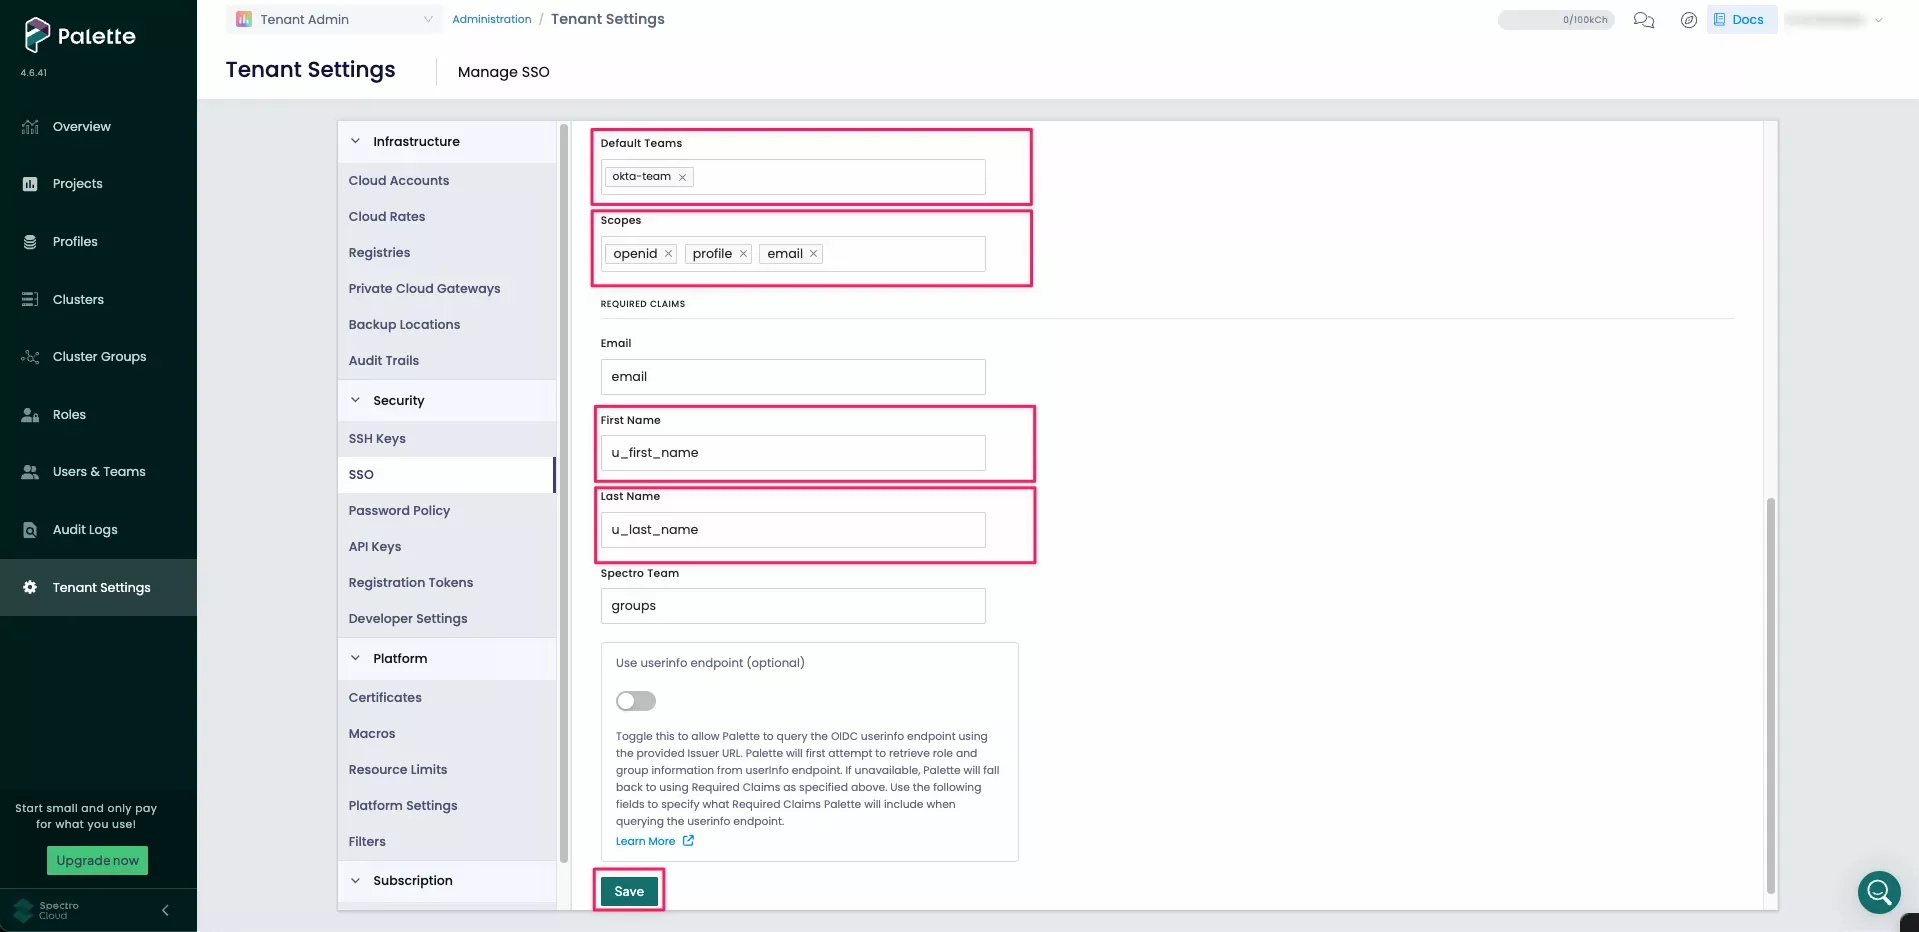Open Overview from the sidebar

tap(81, 126)
